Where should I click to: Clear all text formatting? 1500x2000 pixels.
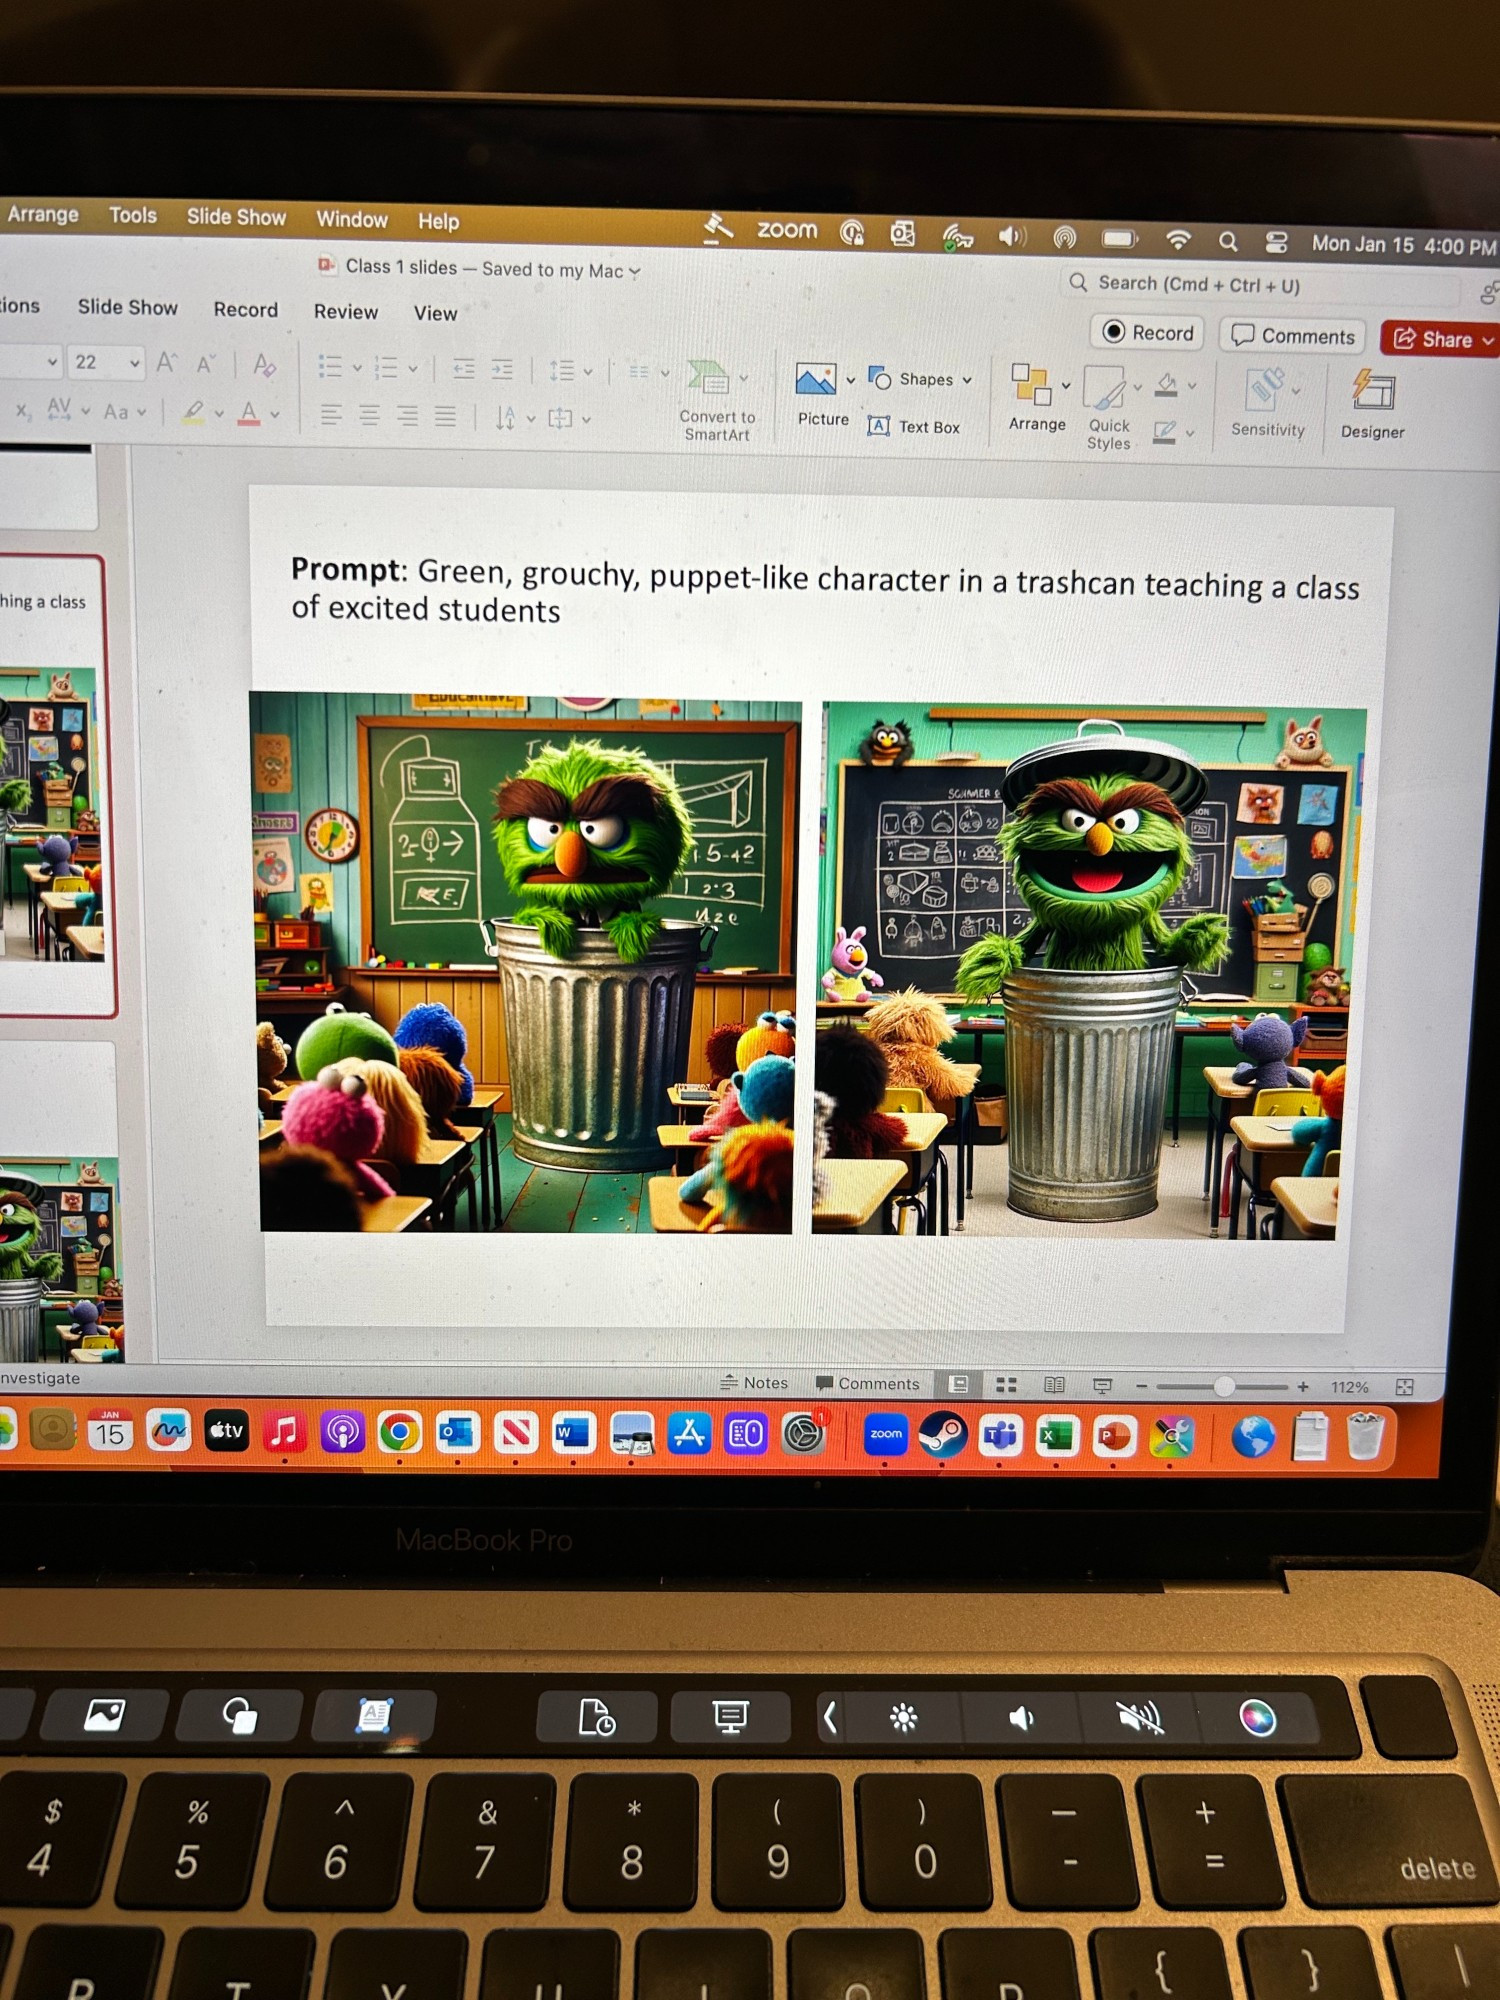point(264,365)
